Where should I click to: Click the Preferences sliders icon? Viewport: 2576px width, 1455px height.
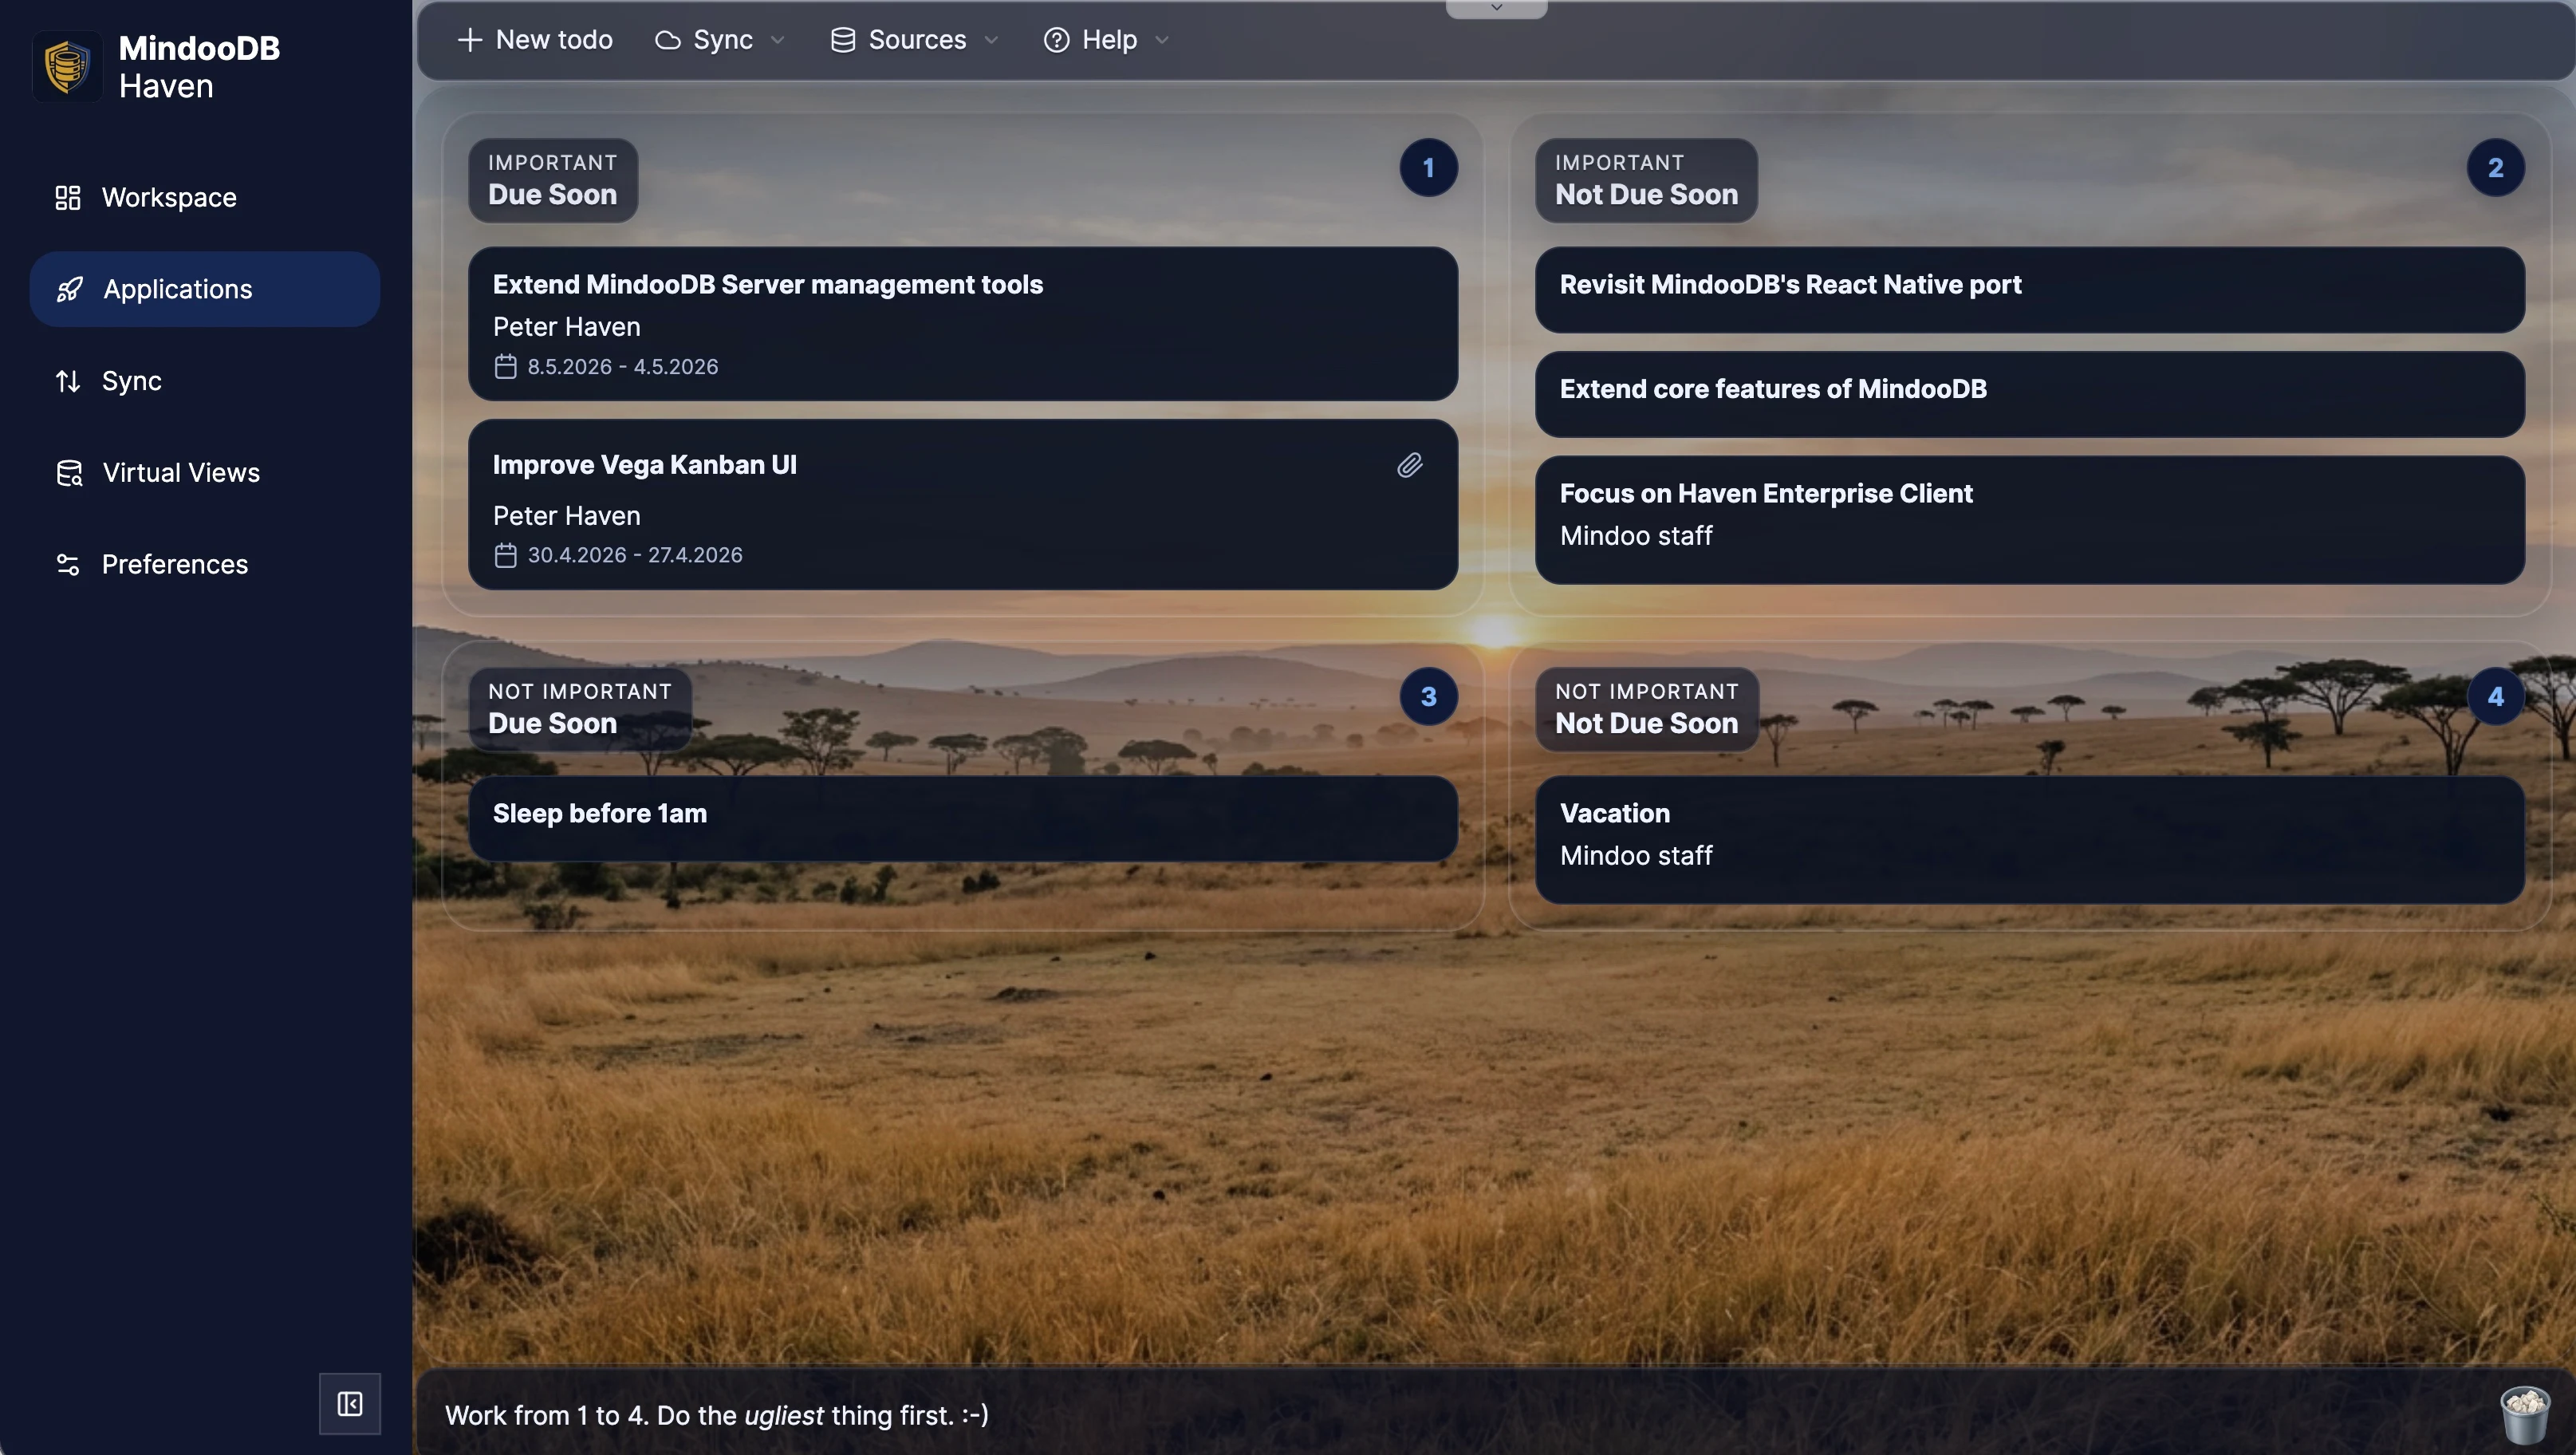click(x=68, y=564)
